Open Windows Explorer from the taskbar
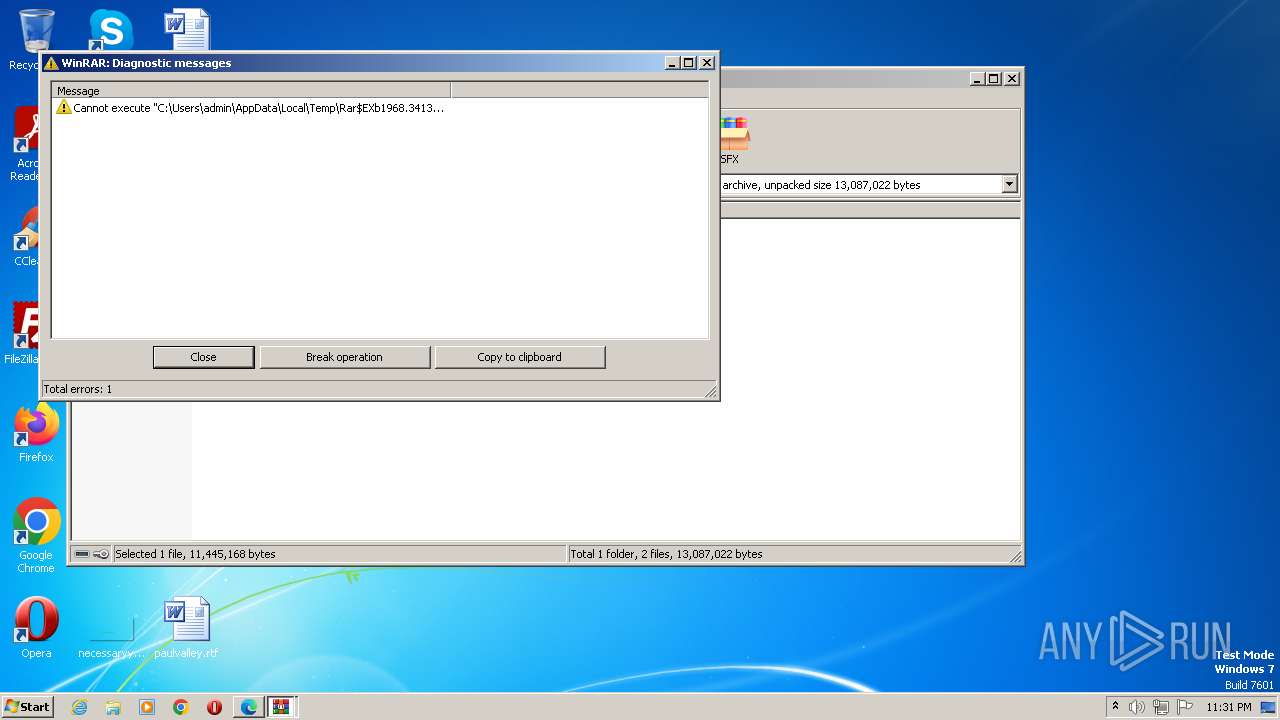 click(x=113, y=707)
